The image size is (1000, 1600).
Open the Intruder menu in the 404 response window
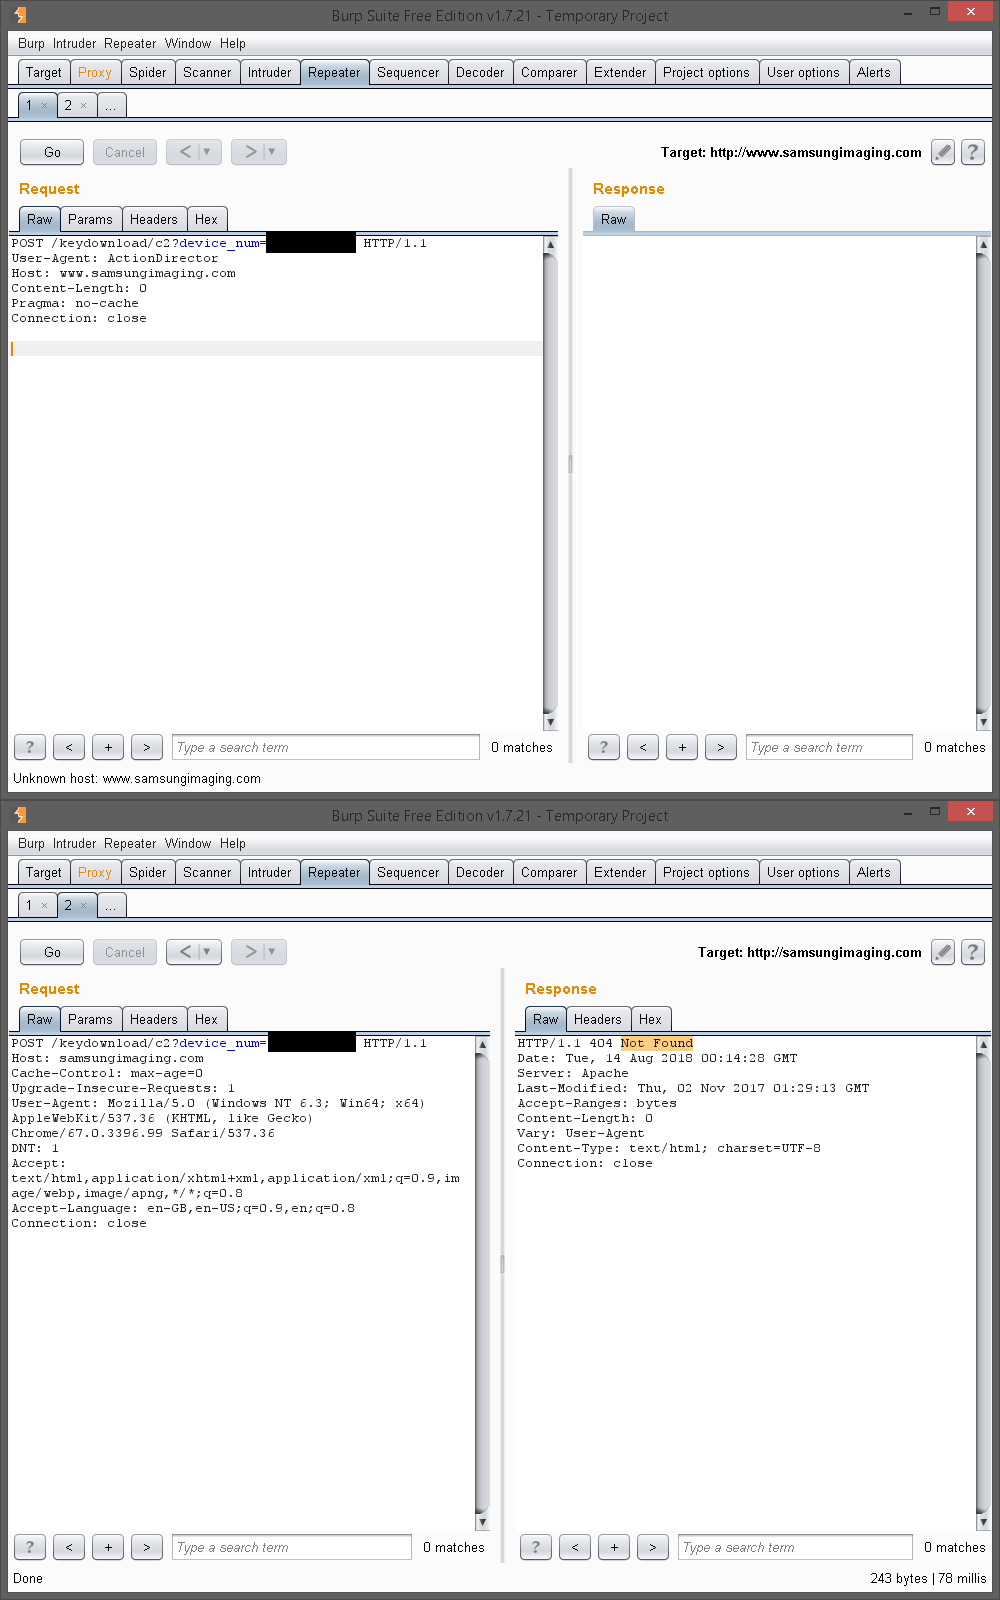pyautogui.click(x=74, y=843)
